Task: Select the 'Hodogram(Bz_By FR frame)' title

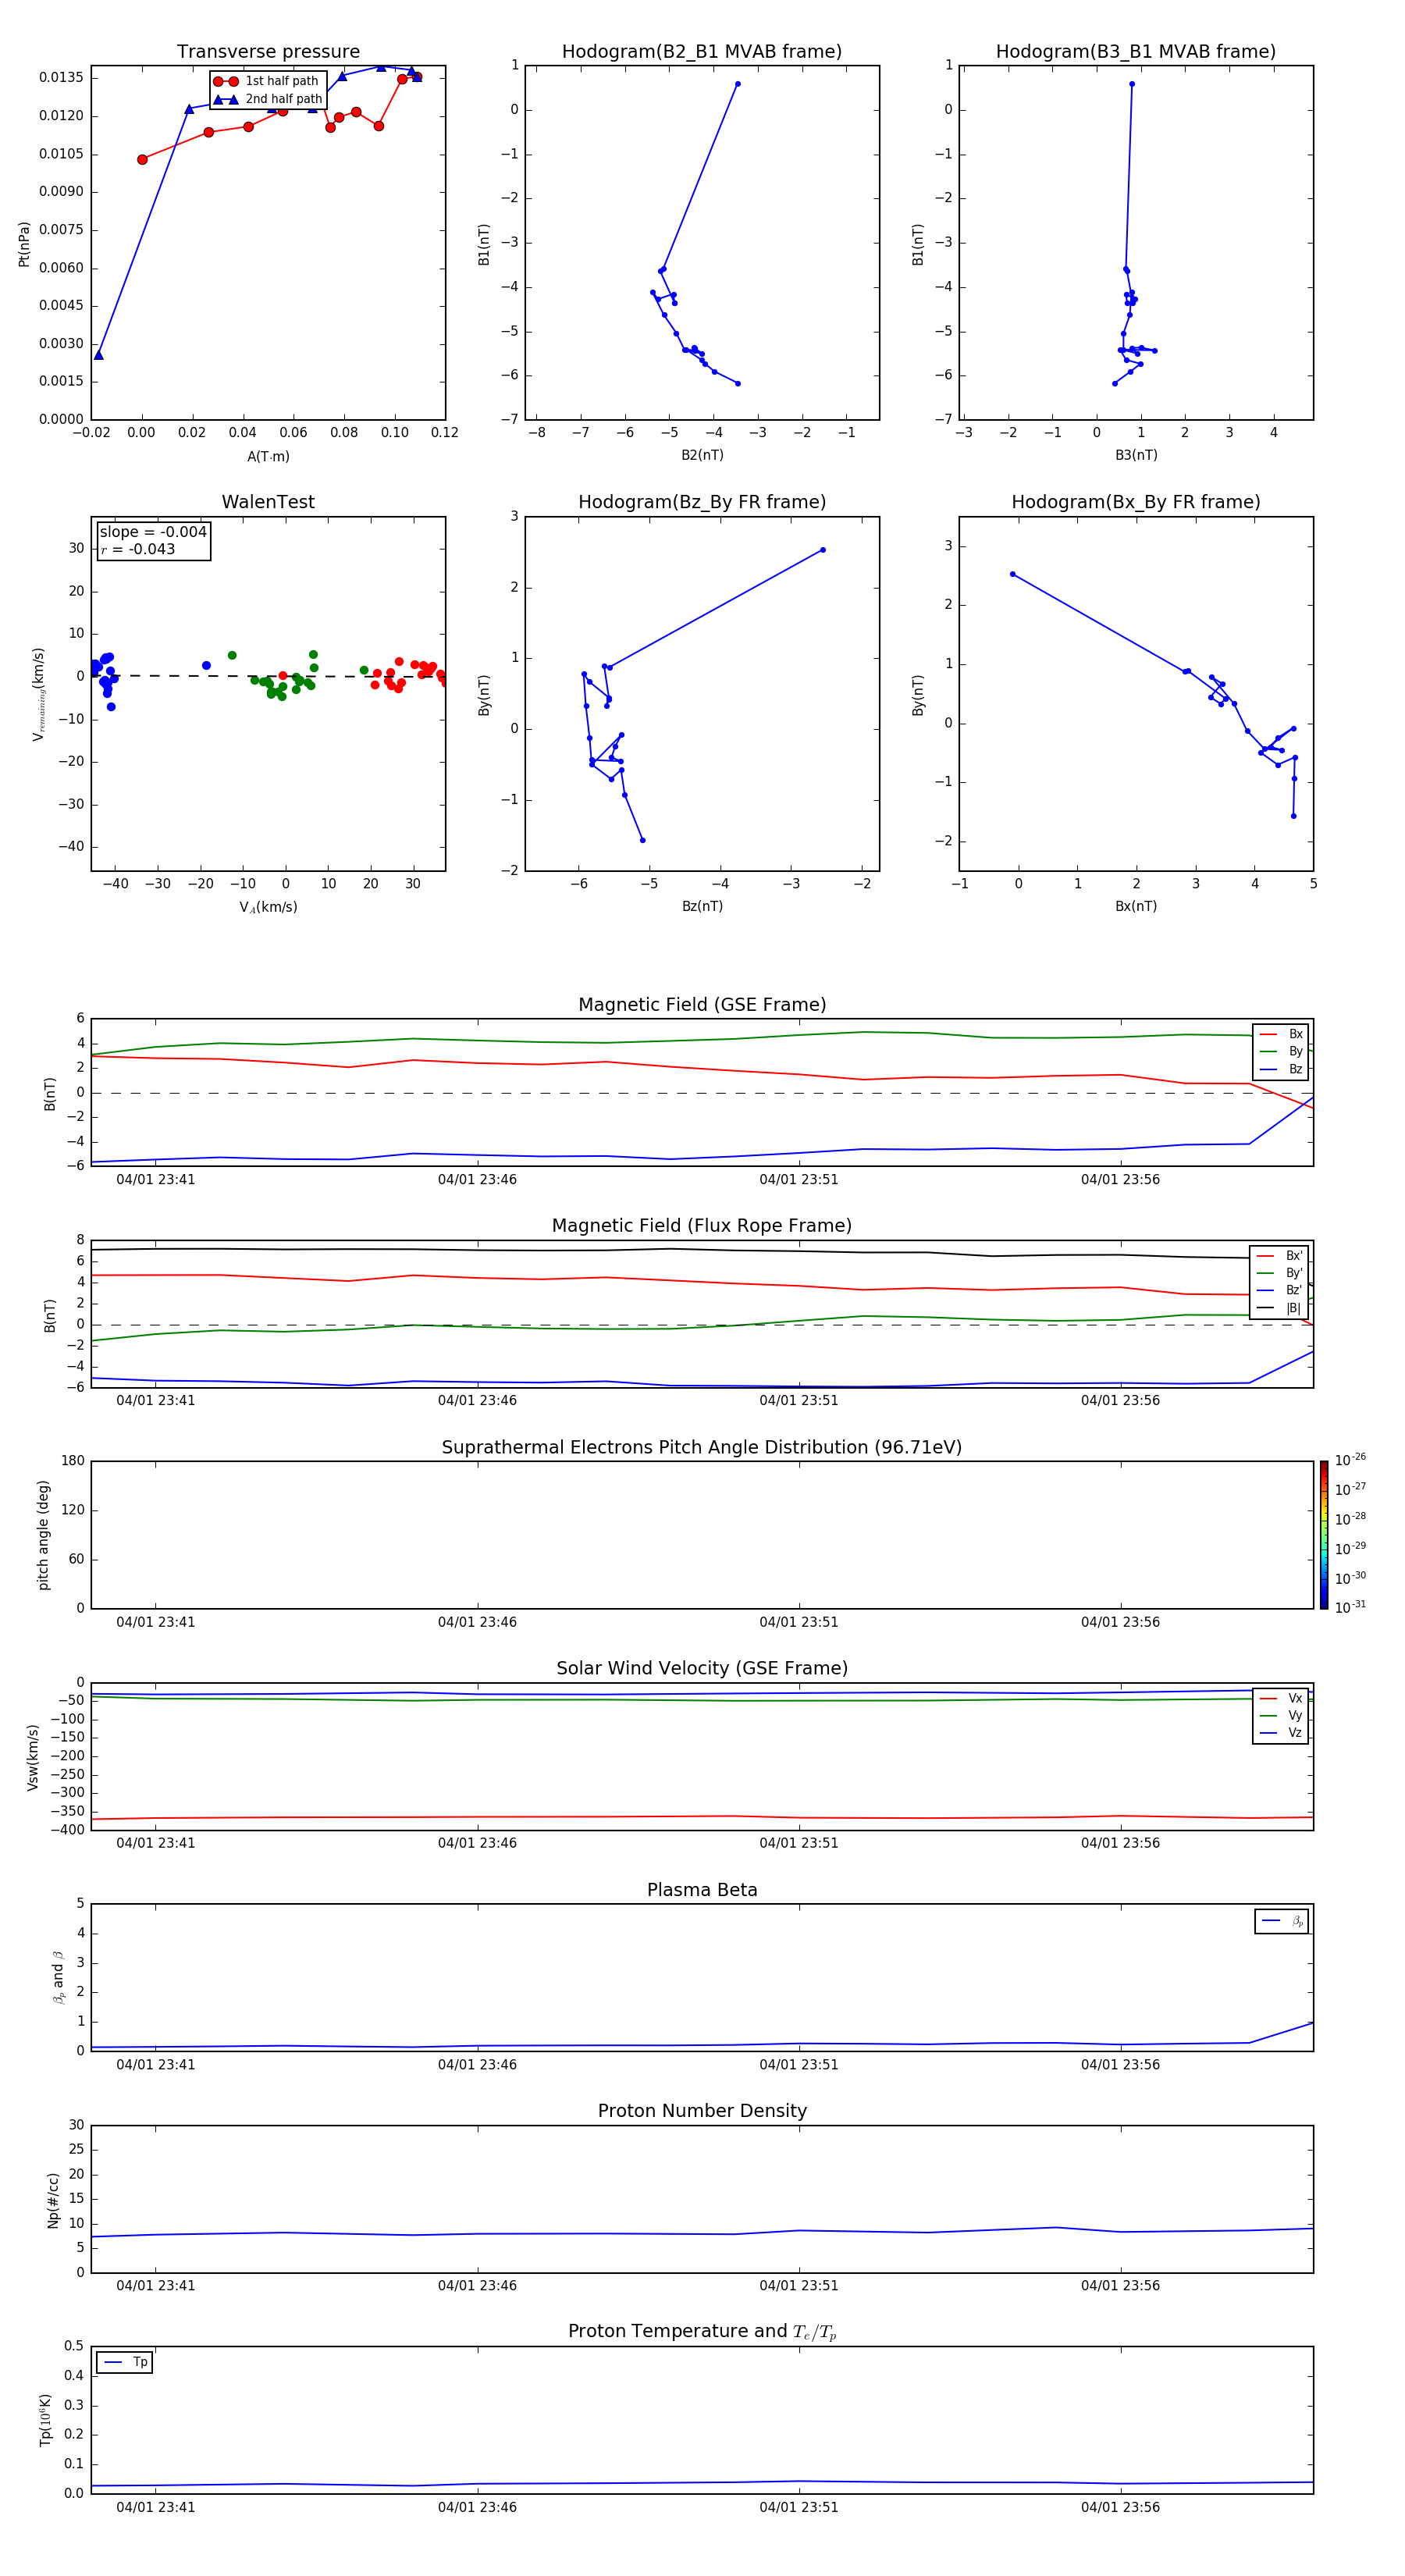Action: tap(702, 502)
